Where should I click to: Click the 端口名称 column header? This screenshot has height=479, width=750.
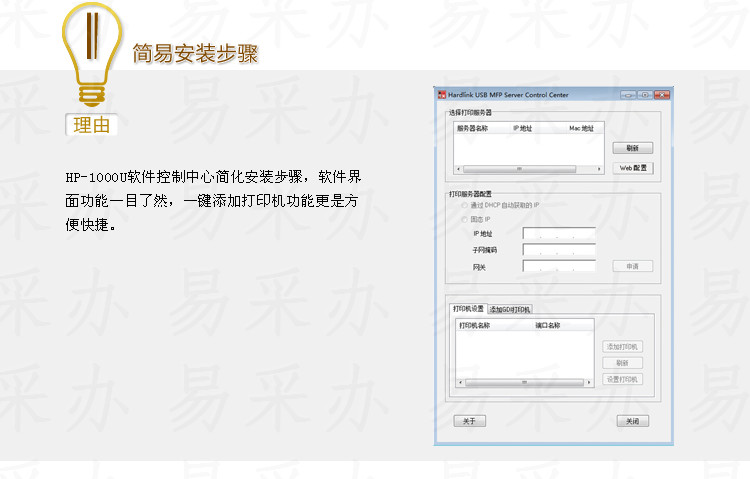pos(548,325)
